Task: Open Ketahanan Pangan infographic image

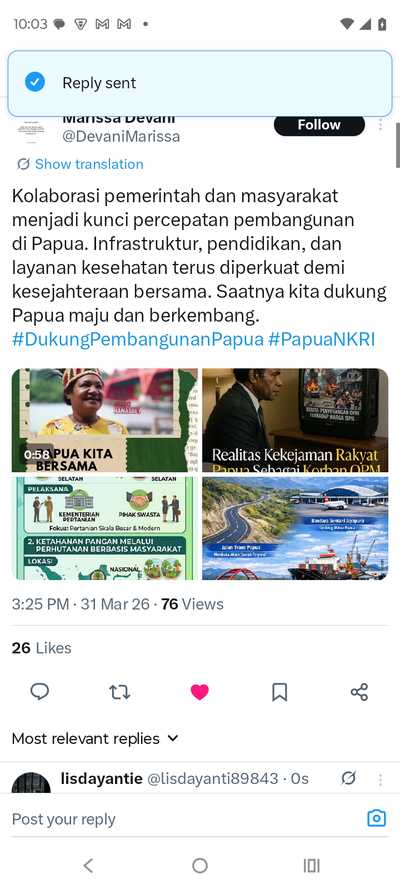Action: click(x=105, y=528)
